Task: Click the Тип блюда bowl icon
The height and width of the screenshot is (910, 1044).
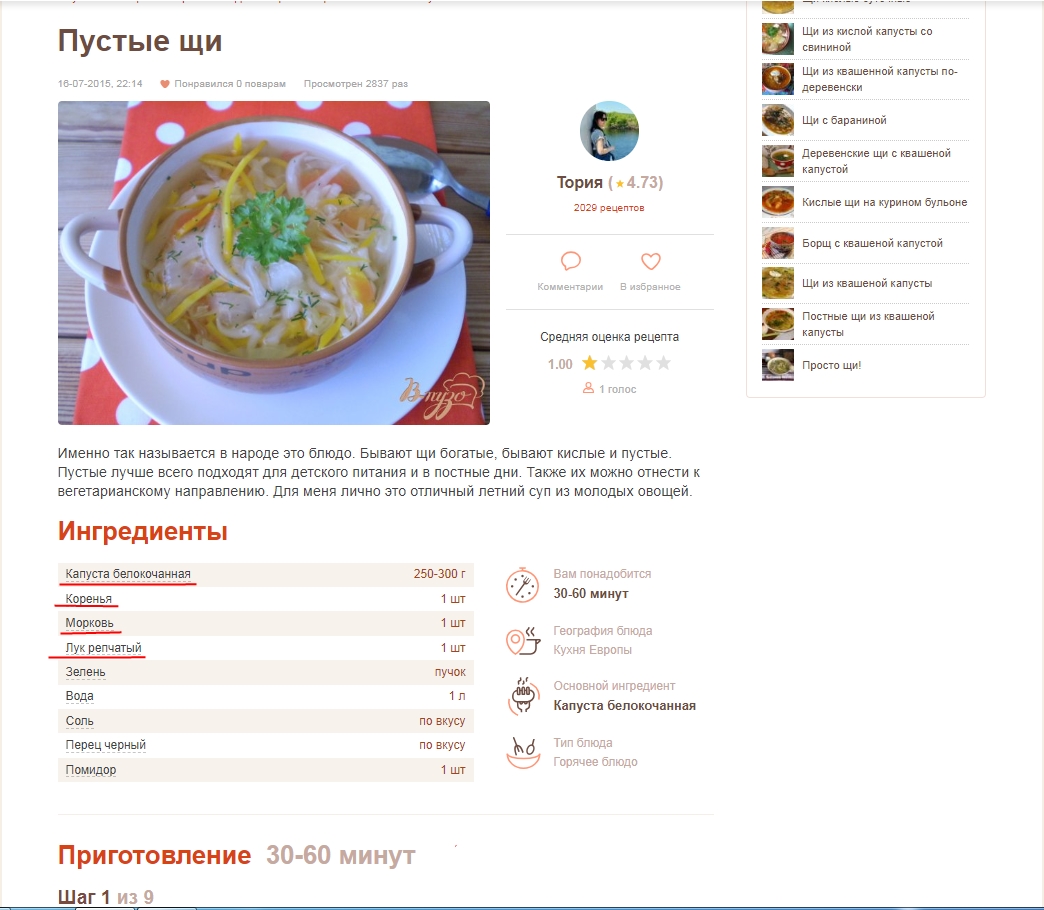Action: (x=523, y=752)
